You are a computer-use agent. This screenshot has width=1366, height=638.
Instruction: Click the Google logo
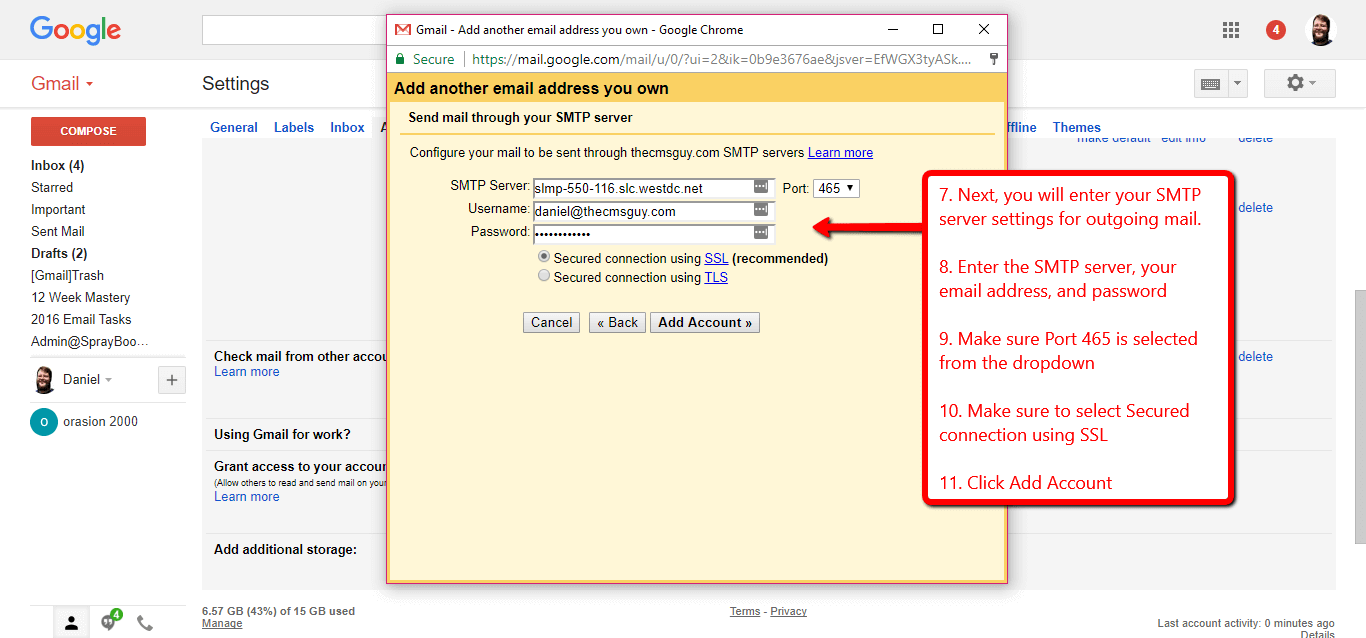(x=75, y=30)
